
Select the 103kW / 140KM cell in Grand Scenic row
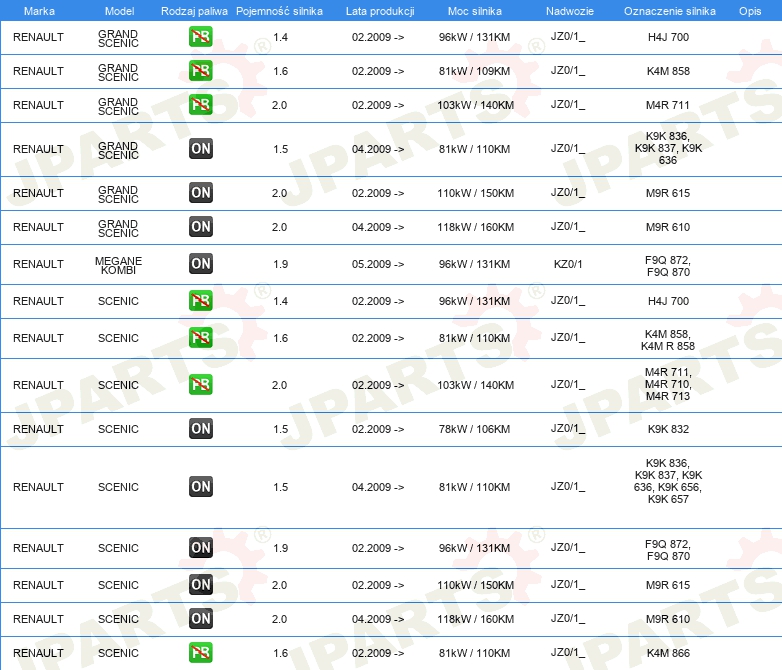pos(475,105)
